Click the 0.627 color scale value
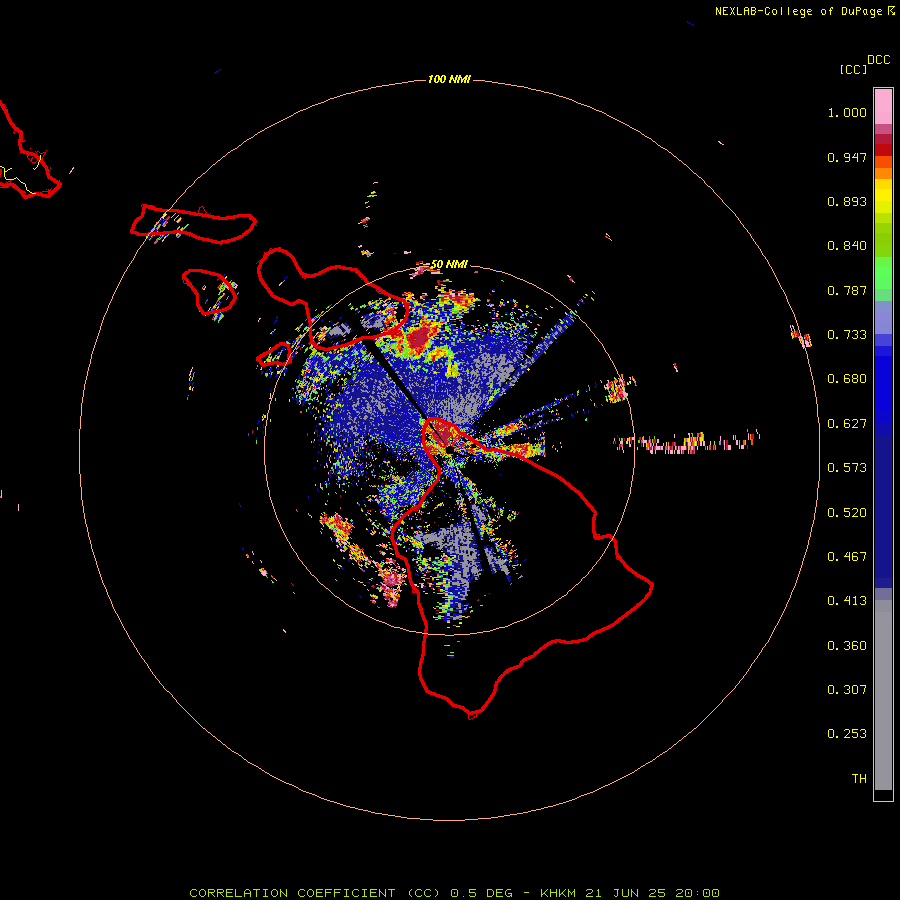Screen dimensions: 900x900 [847, 424]
